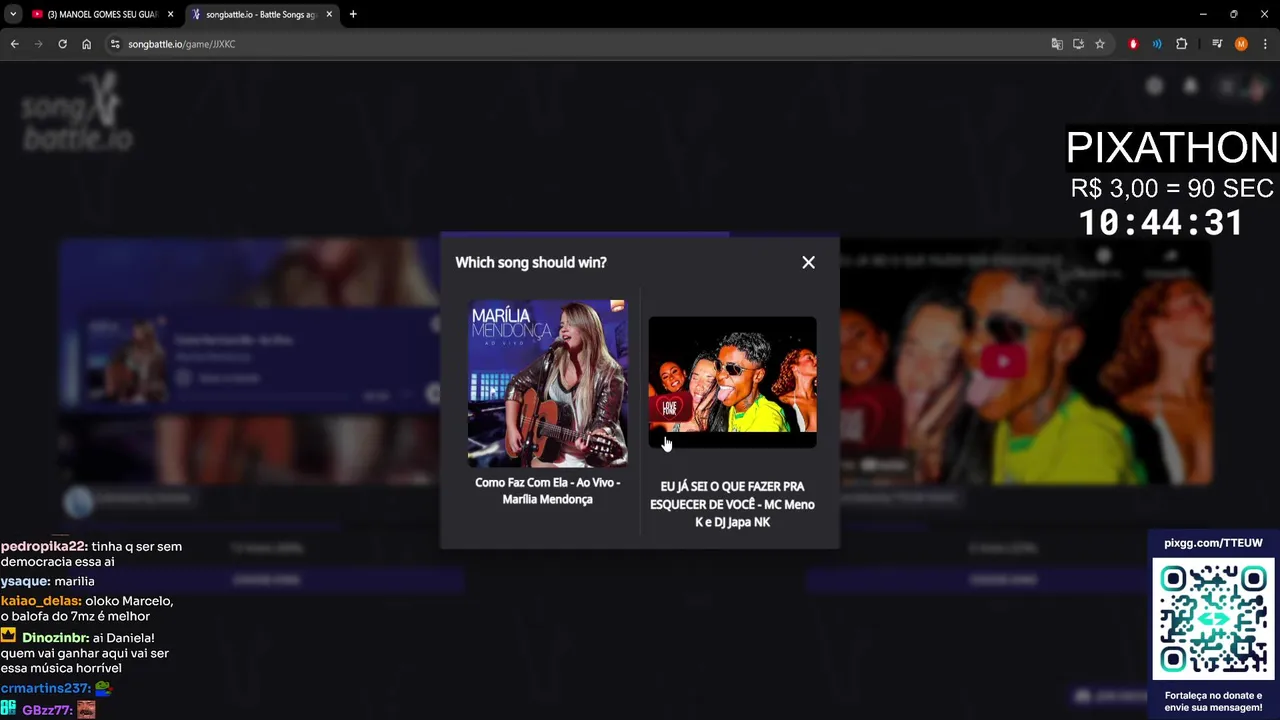Open the media controls music-note icon
Viewport: 1280px width, 720px height.
1217,44
